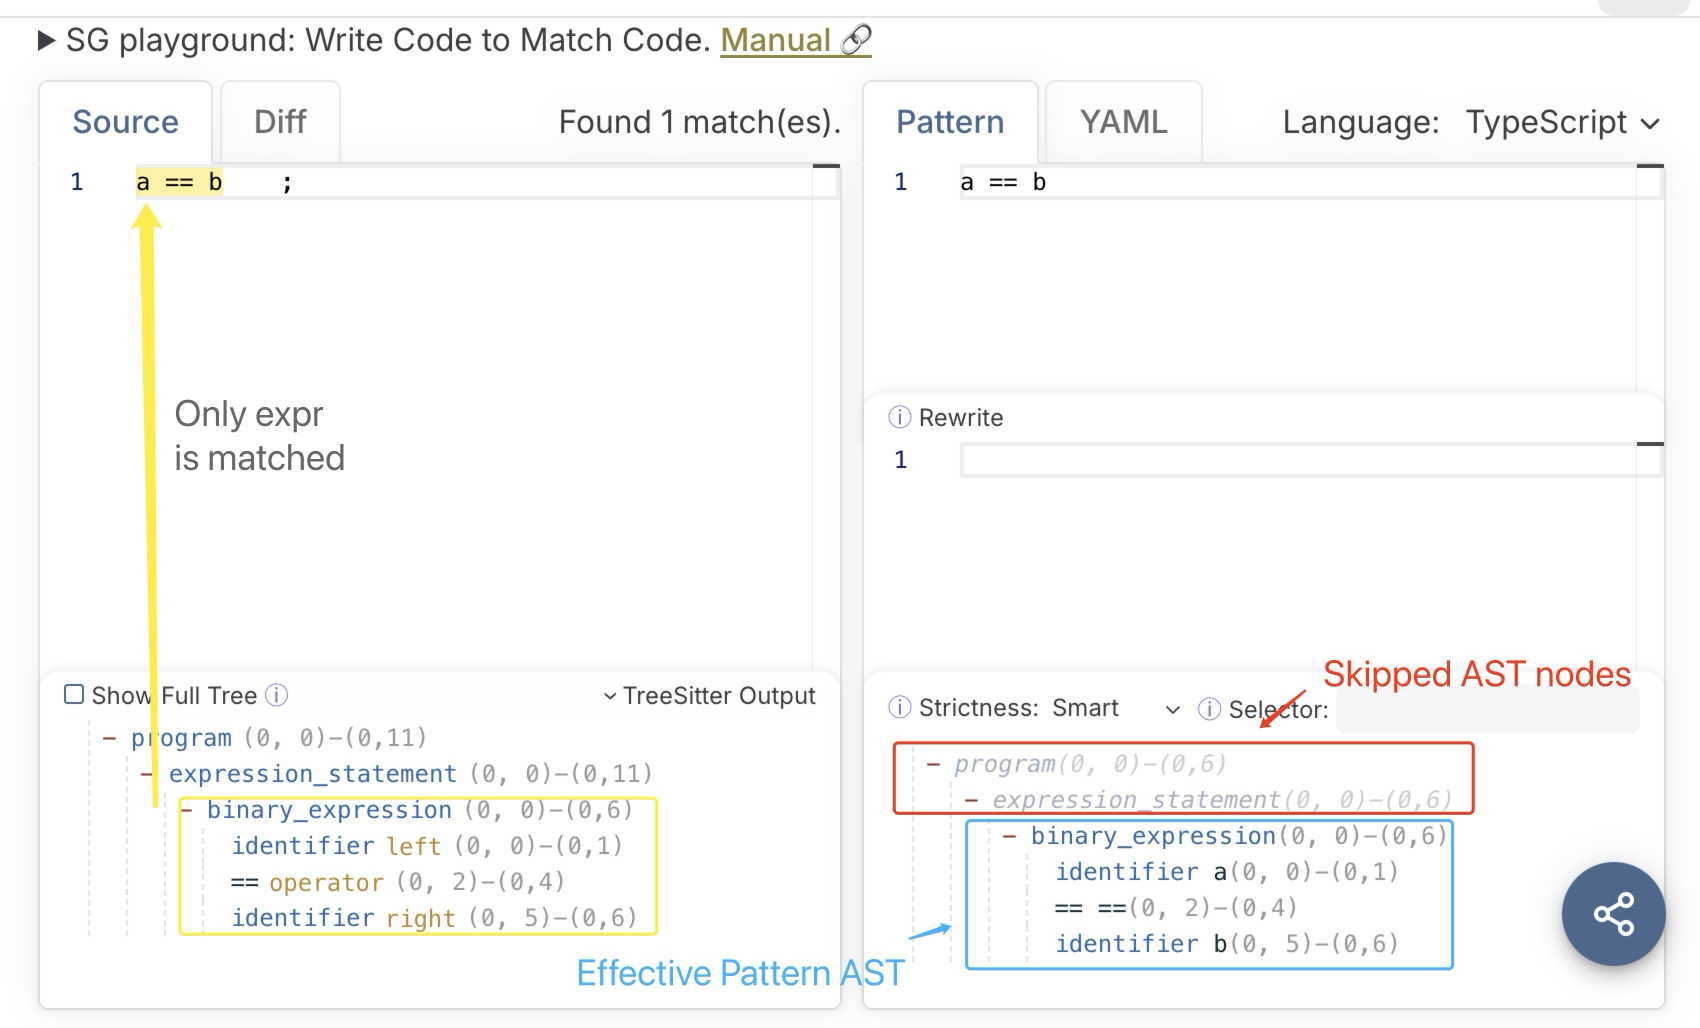
Task: Click the link chain icon after Manual
Action: tap(856, 40)
